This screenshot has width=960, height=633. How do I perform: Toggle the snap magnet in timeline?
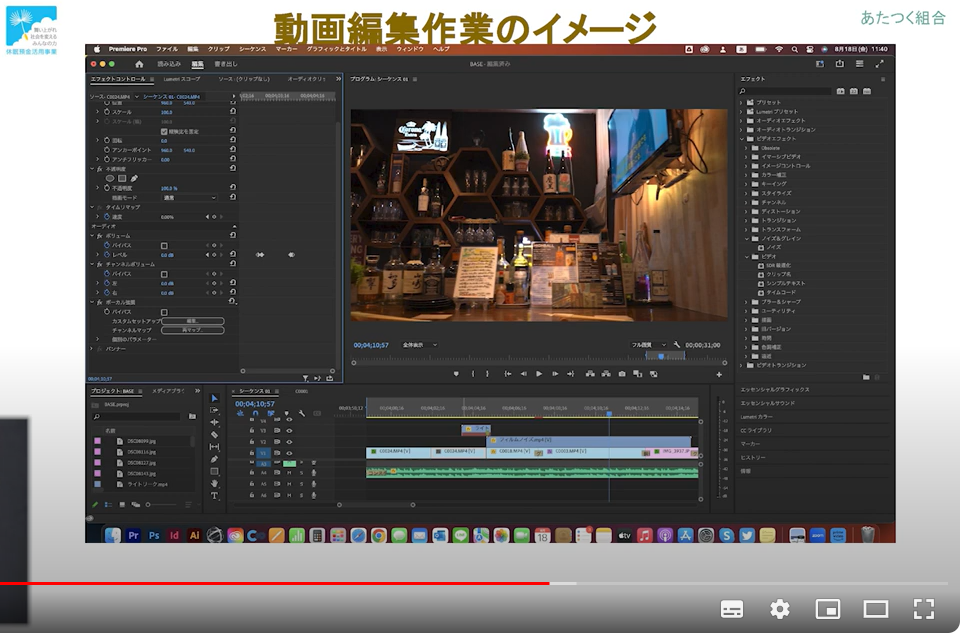tap(255, 413)
